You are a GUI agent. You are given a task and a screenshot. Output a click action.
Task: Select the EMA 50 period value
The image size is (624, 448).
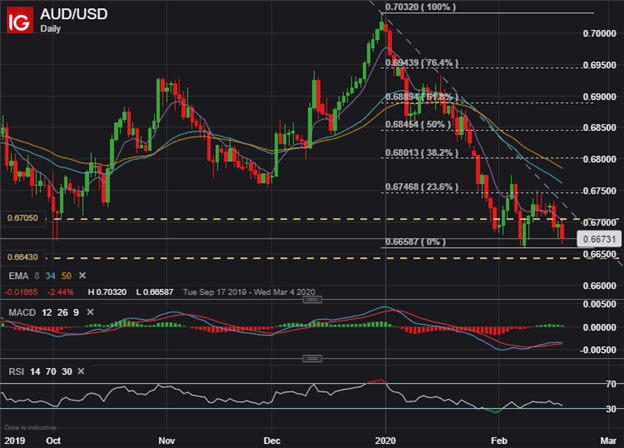tap(66, 276)
